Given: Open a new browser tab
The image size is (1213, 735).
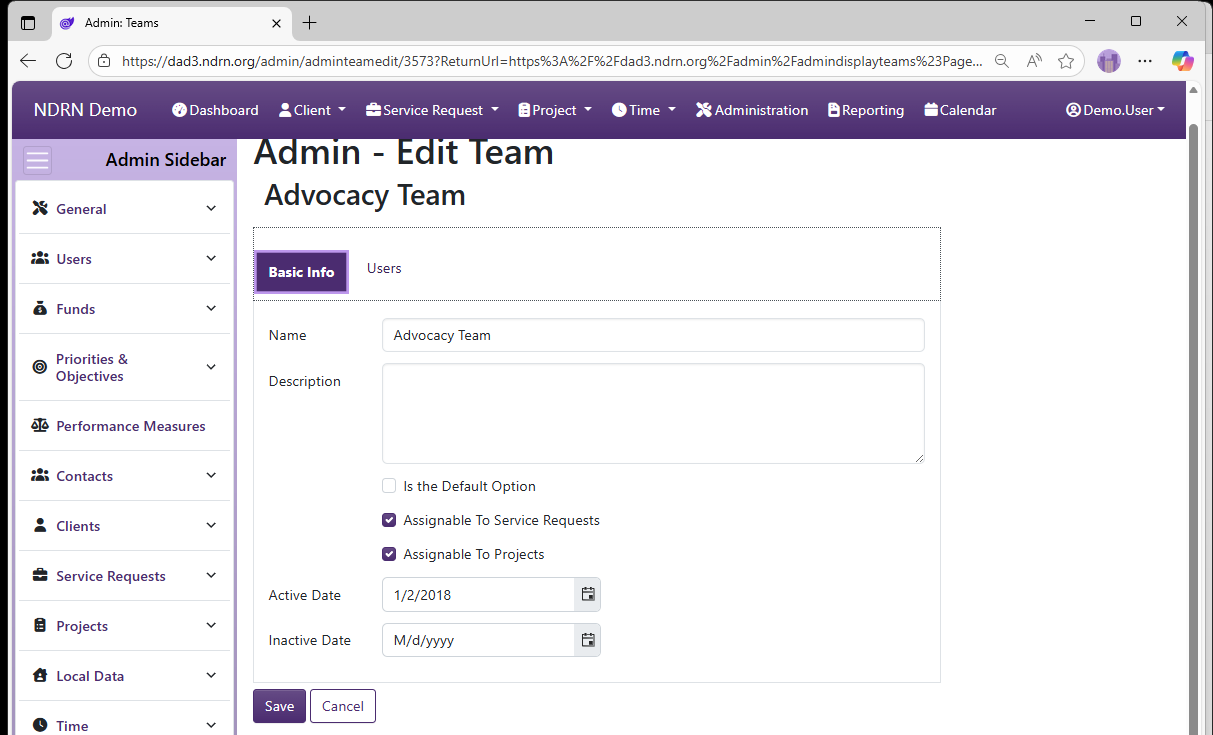Looking at the screenshot, I should [310, 22].
